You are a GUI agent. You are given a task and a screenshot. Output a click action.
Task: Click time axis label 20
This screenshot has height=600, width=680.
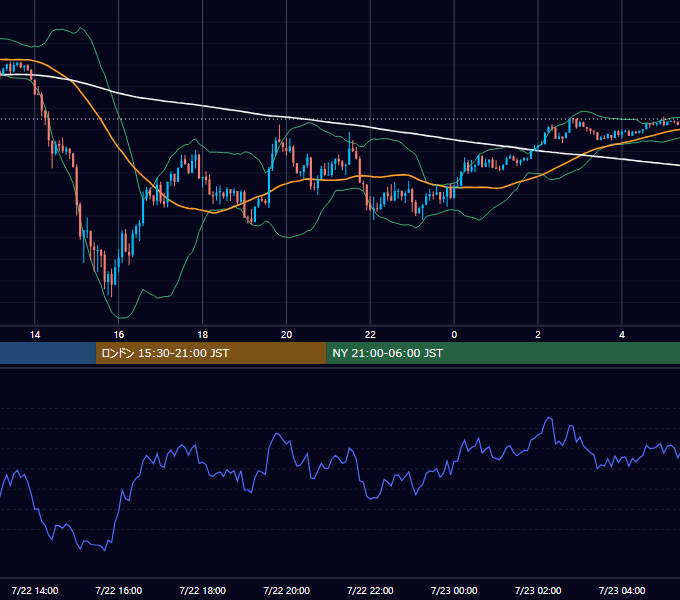(x=286, y=335)
